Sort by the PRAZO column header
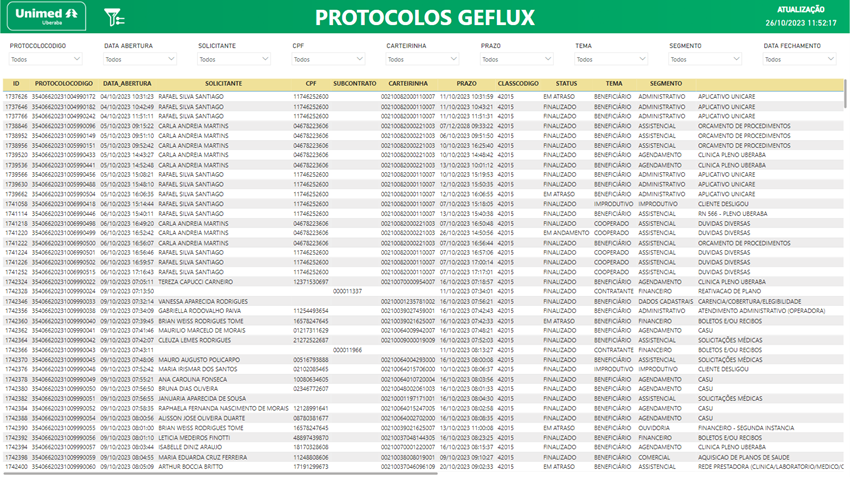850x477 pixels. tap(466, 83)
